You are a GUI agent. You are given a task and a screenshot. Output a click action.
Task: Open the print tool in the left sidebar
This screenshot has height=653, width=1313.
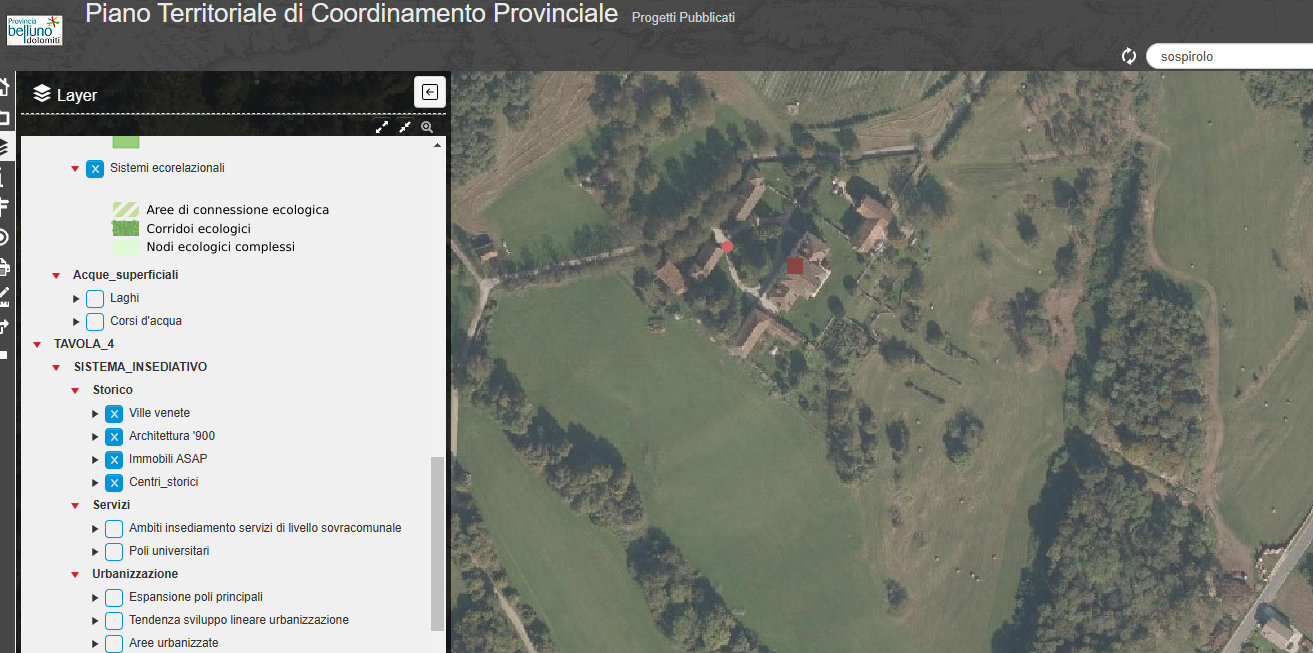pyautogui.click(x=4, y=267)
